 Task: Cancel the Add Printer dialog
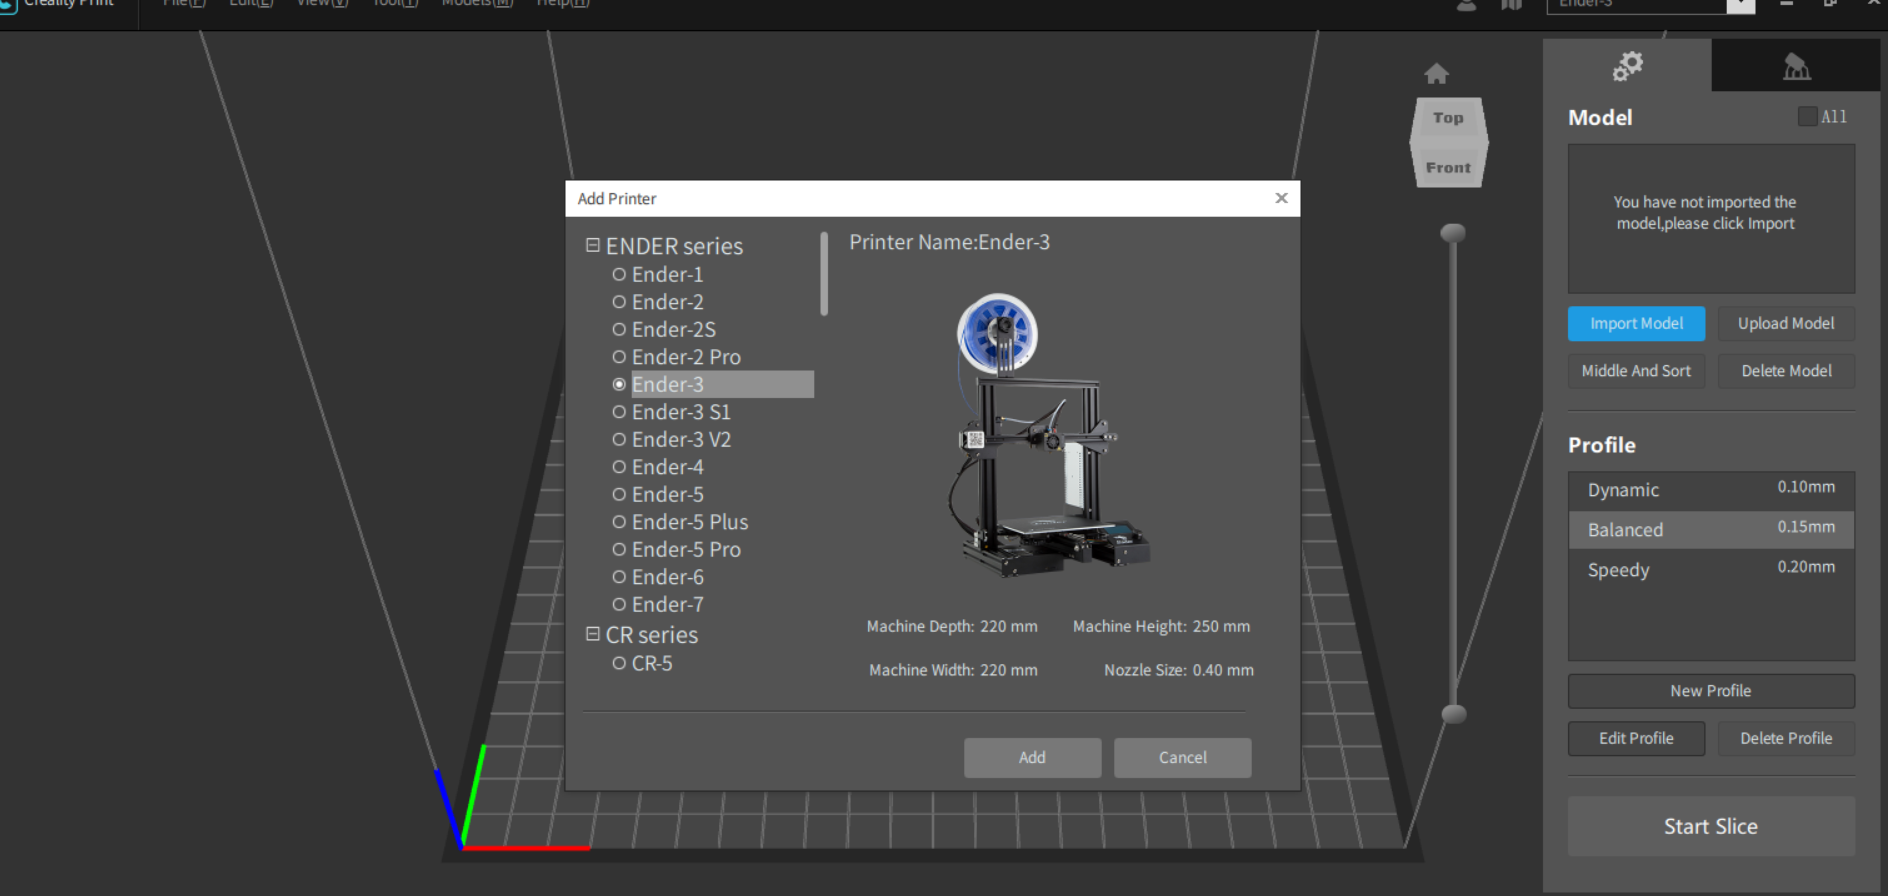pyautogui.click(x=1182, y=757)
